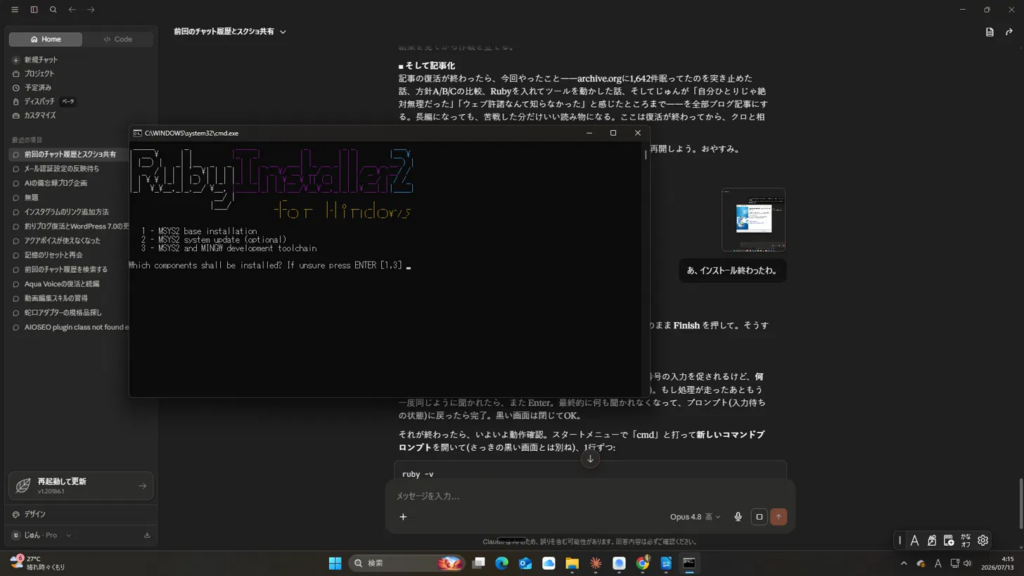1024x576 pixels.
Task: Open Google Chrome from taskbar
Action: (x=643, y=563)
